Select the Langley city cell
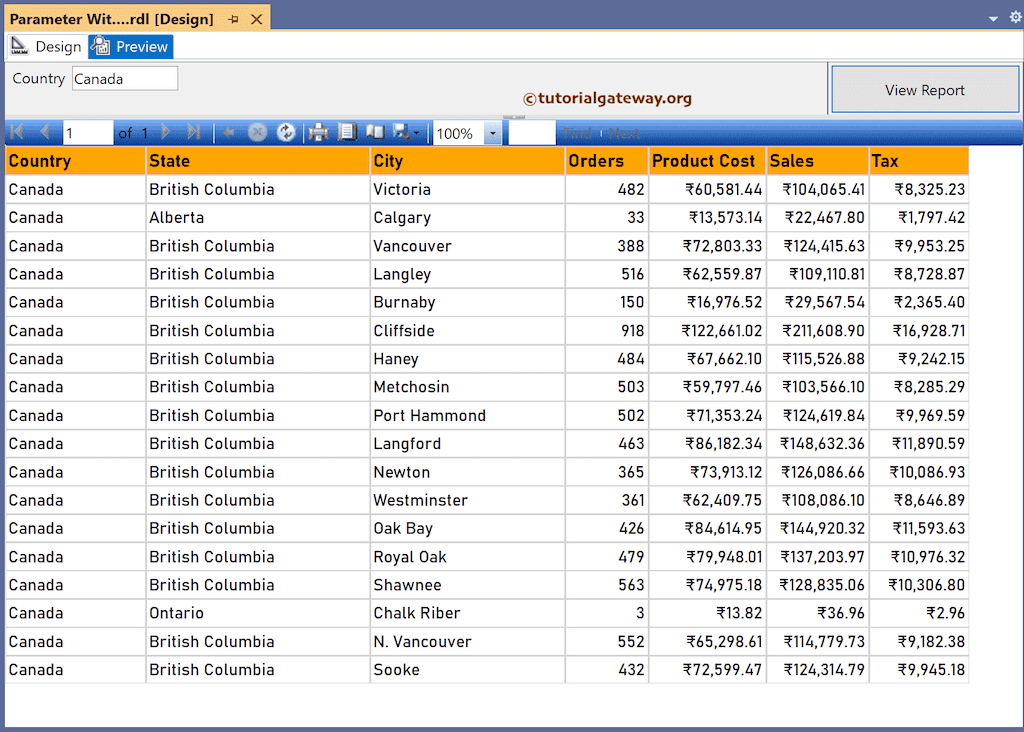Screen dimensions: 1024x732 (468, 274)
